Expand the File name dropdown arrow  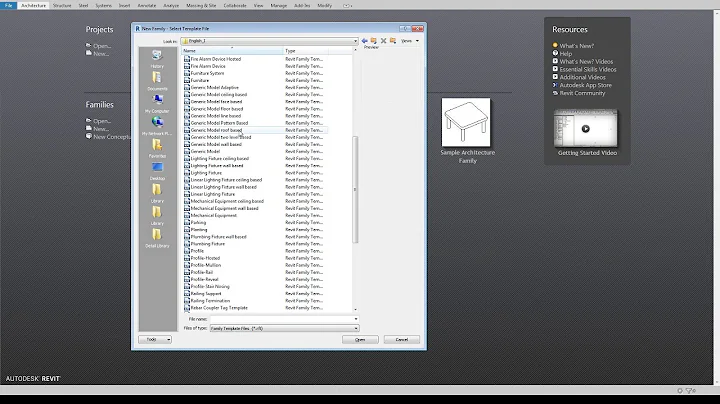[x=356, y=319]
